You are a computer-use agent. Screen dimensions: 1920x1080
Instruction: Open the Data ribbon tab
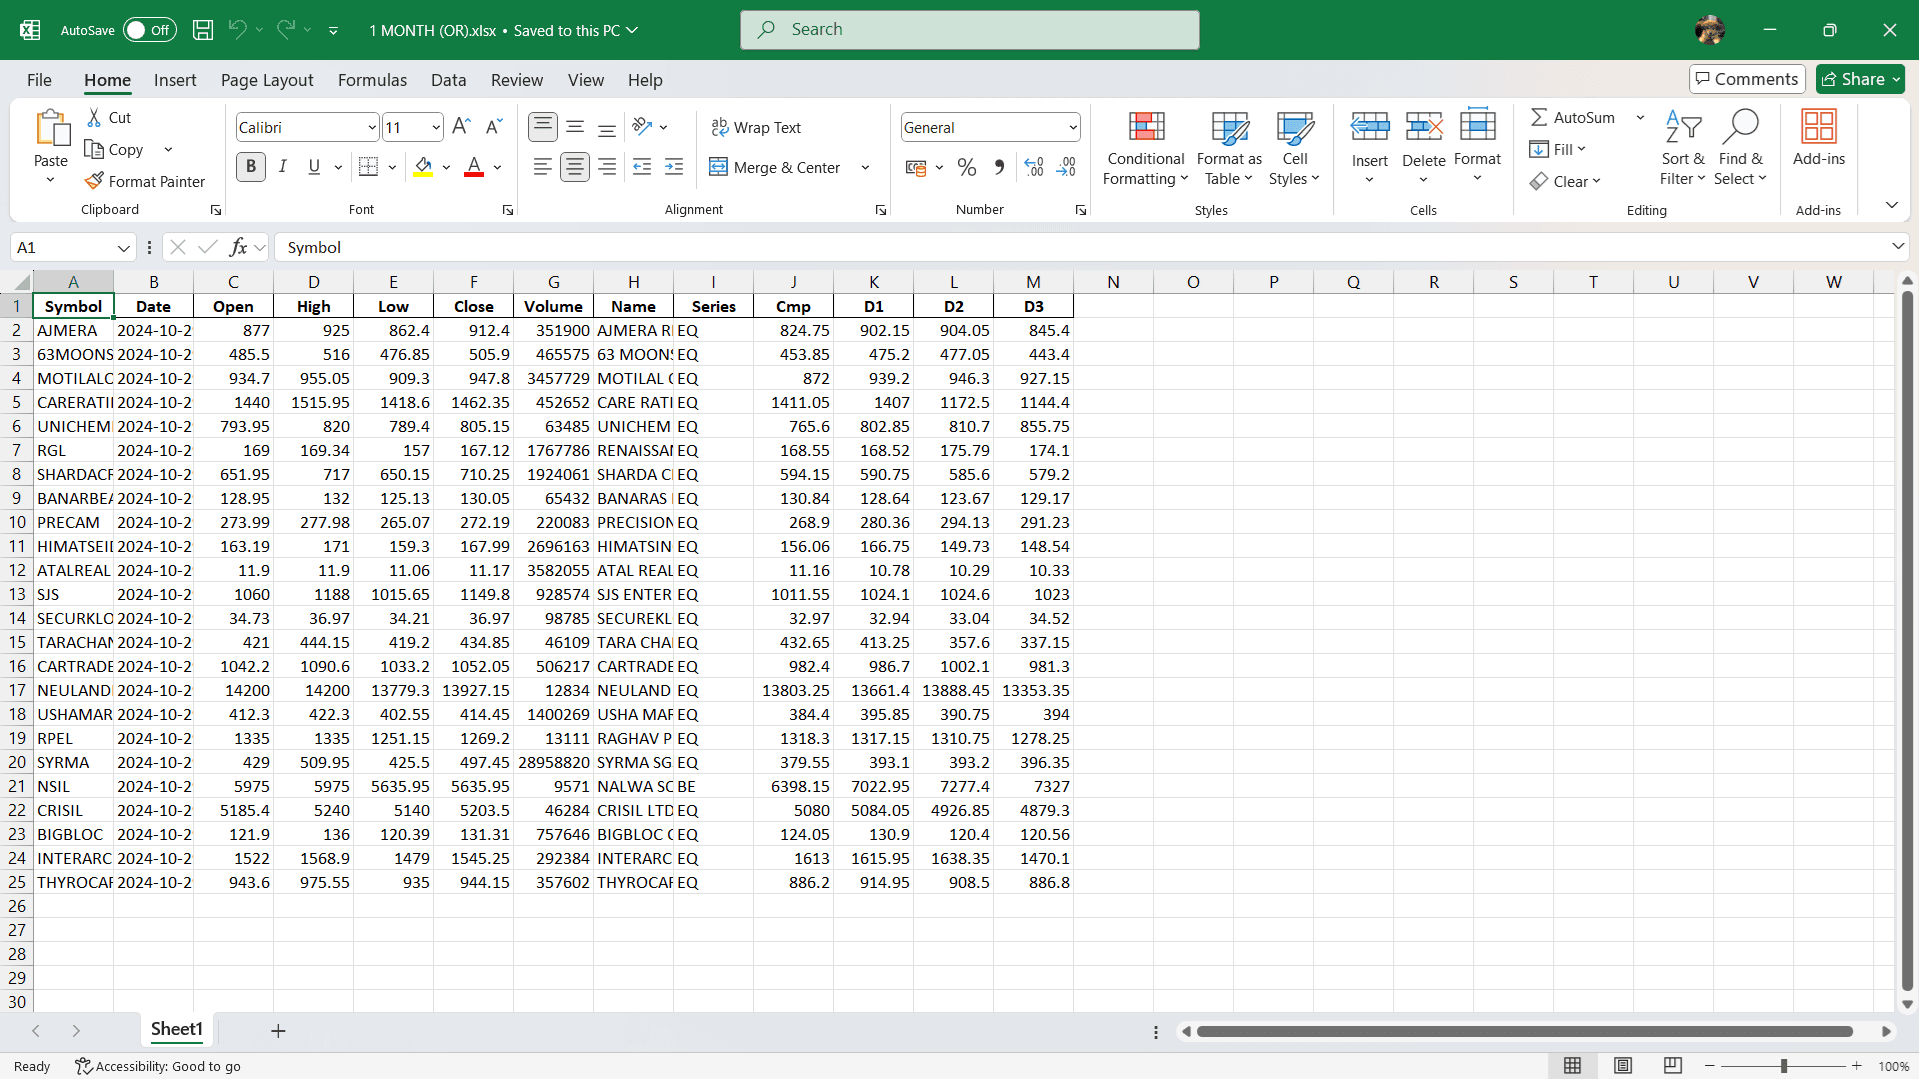pos(448,80)
